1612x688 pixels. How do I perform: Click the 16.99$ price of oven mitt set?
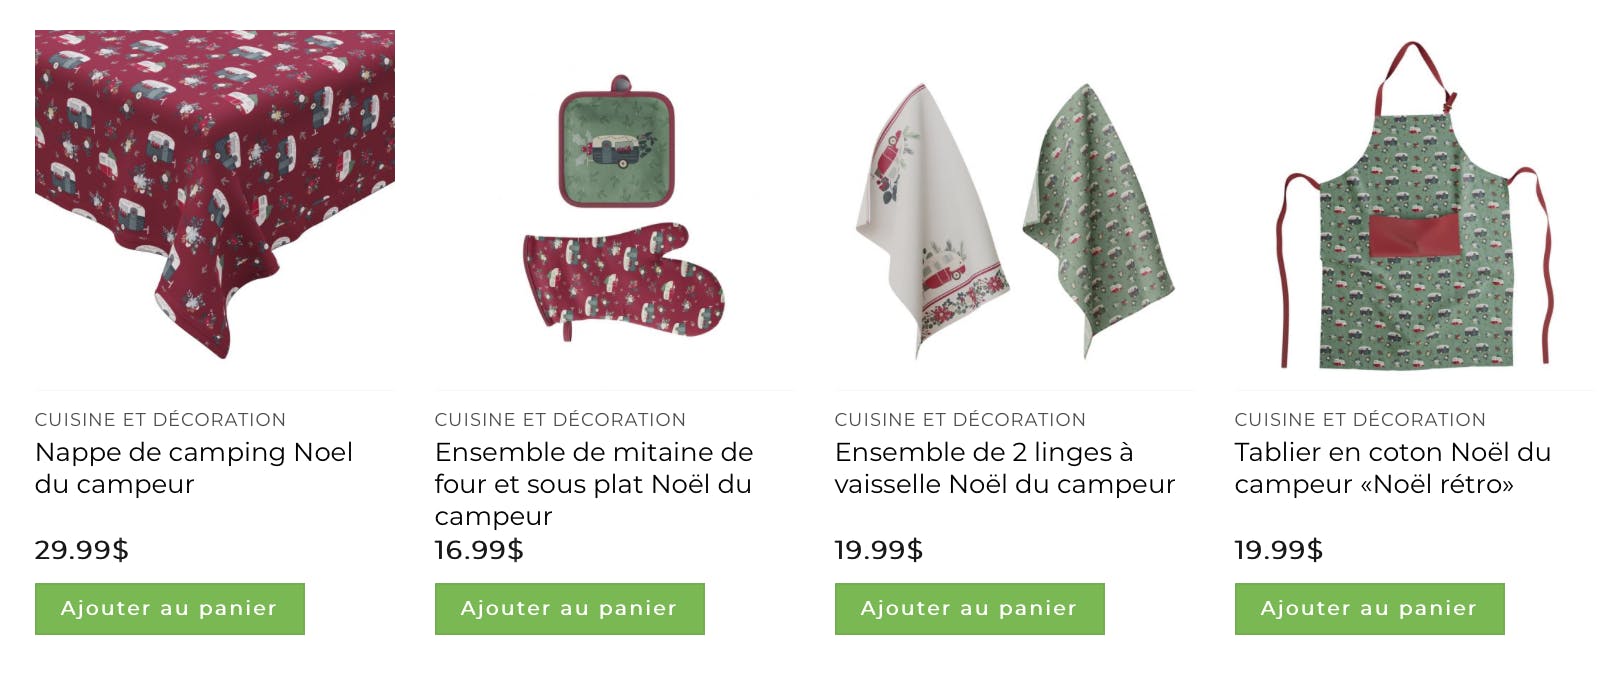pos(479,550)
